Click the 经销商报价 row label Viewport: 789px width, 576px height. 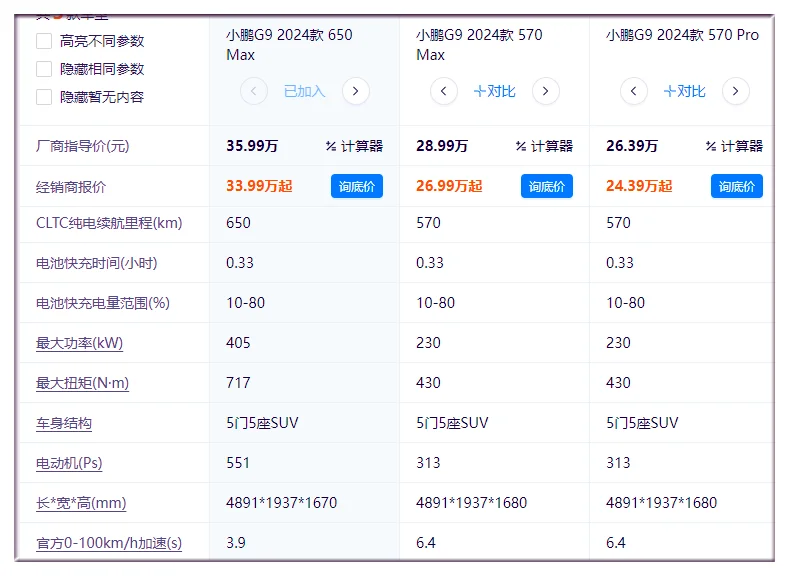pos(71,187)
